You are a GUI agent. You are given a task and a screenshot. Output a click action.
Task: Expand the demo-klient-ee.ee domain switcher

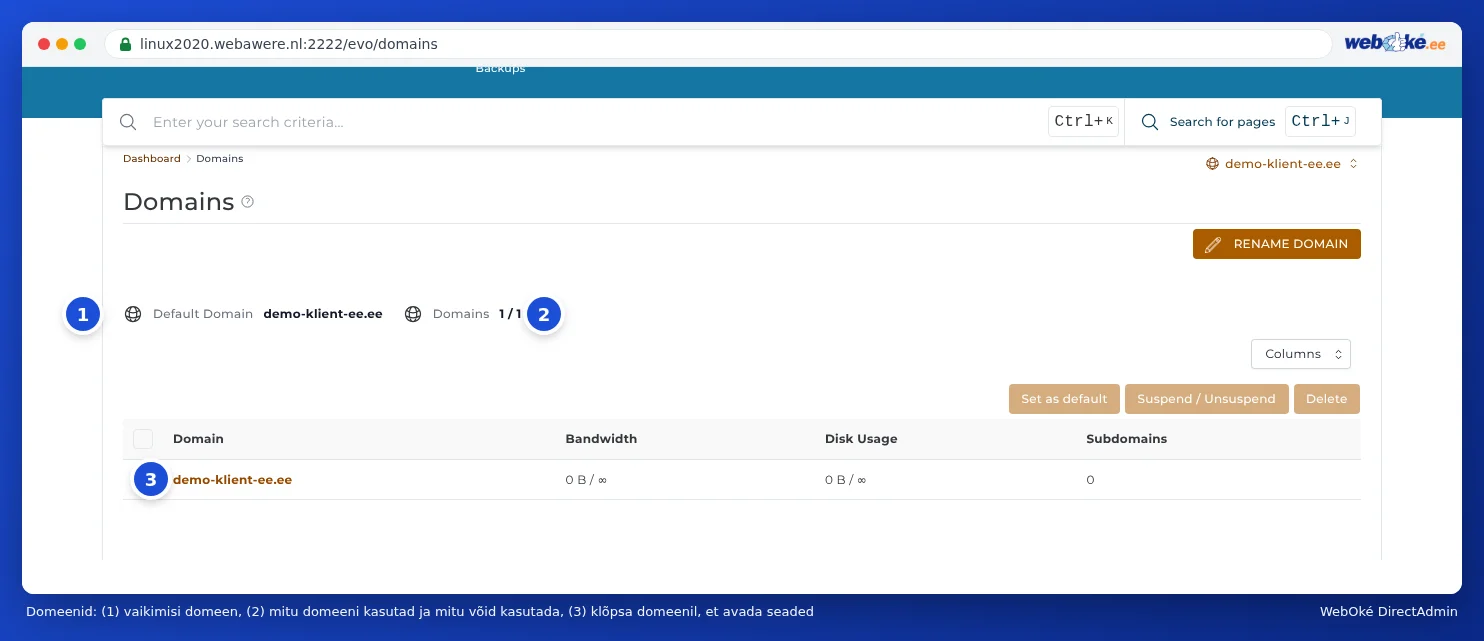1282,164
